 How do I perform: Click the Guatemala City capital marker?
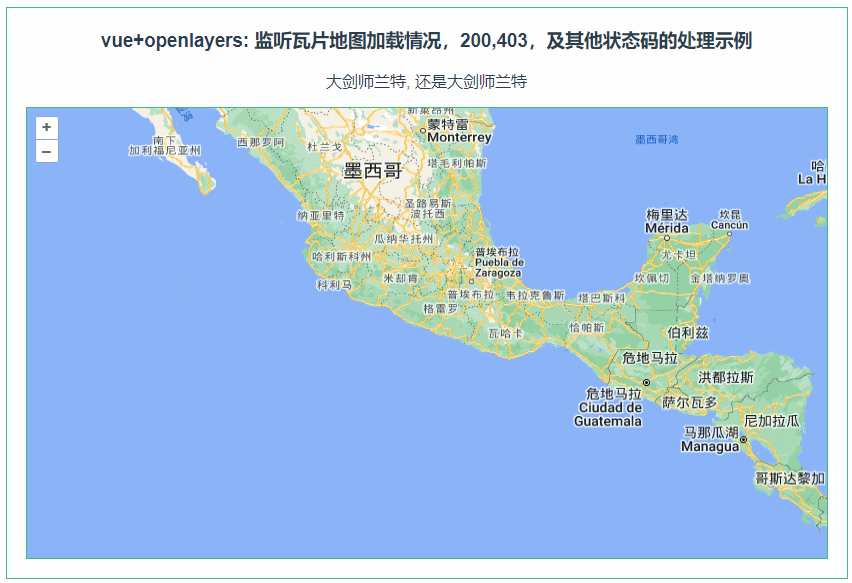(x=647, y=383)
